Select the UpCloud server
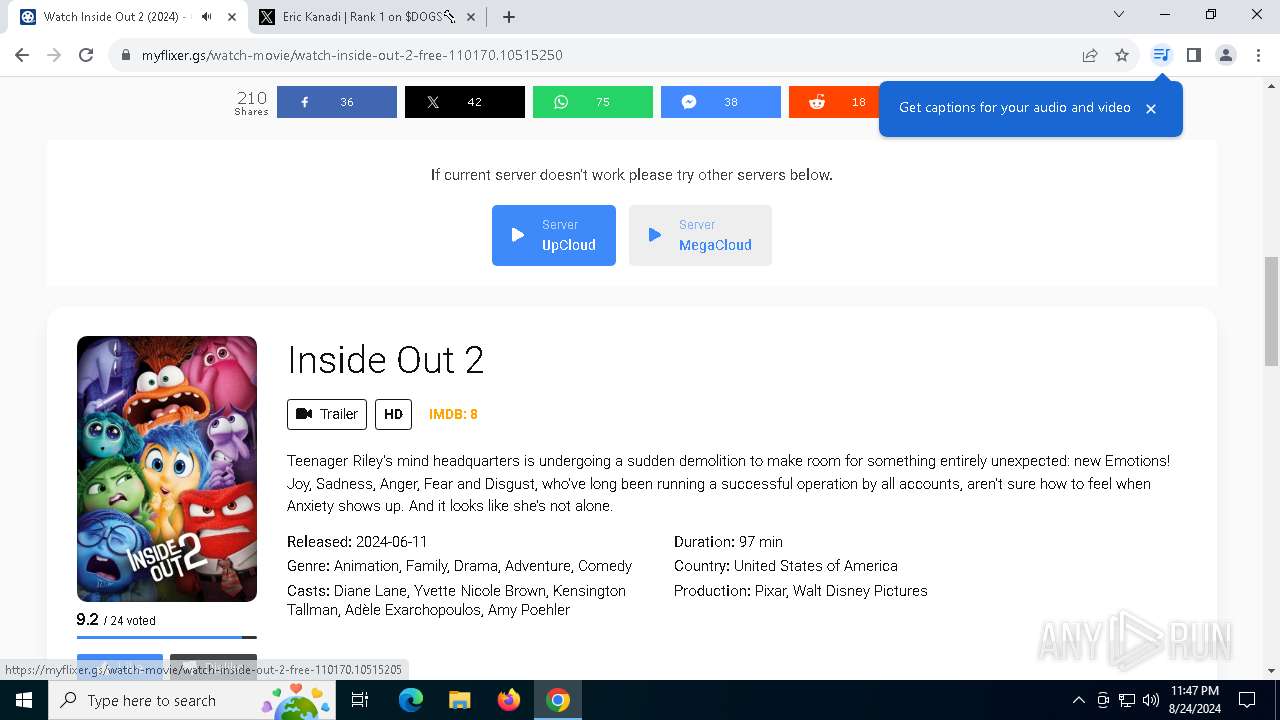The height and width of the screenshot is (720, 1280). point(554,235)
